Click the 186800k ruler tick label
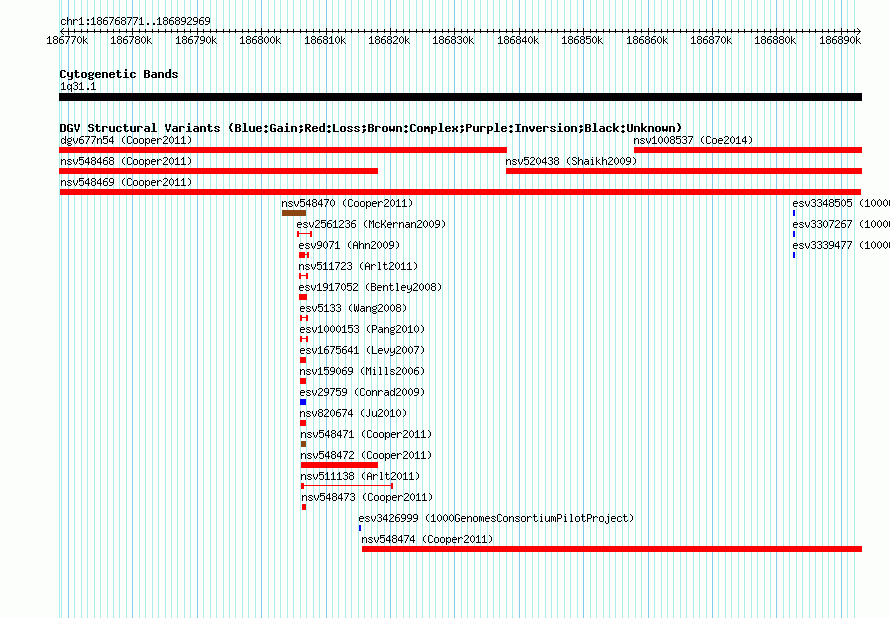 (x=260, y=40)
